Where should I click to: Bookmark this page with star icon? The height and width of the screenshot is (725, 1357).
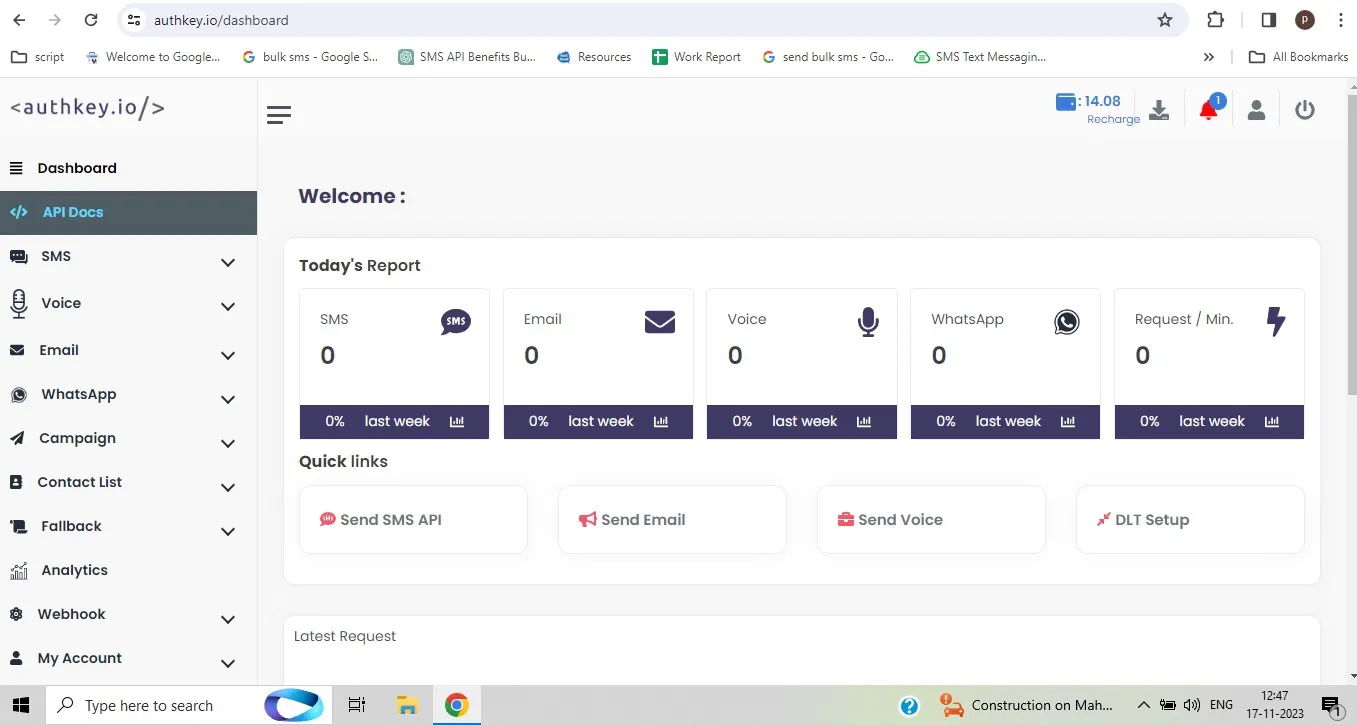[1165, 20]
